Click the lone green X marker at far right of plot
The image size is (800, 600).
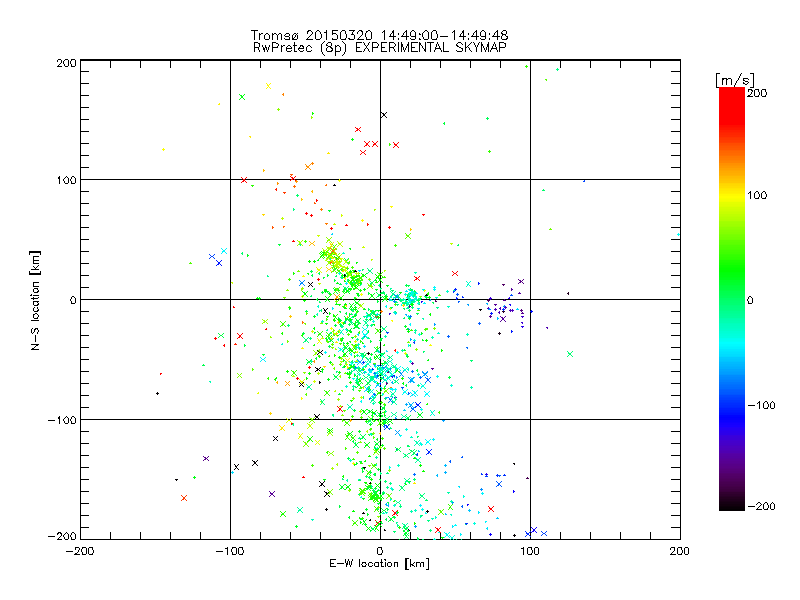tap(570, 354)
